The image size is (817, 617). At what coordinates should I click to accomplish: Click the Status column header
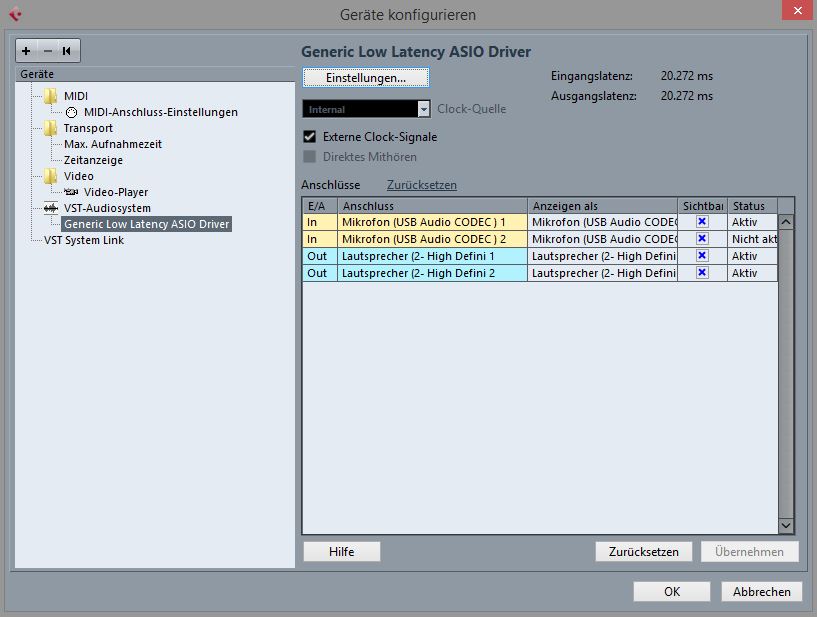tap(752, 206)
